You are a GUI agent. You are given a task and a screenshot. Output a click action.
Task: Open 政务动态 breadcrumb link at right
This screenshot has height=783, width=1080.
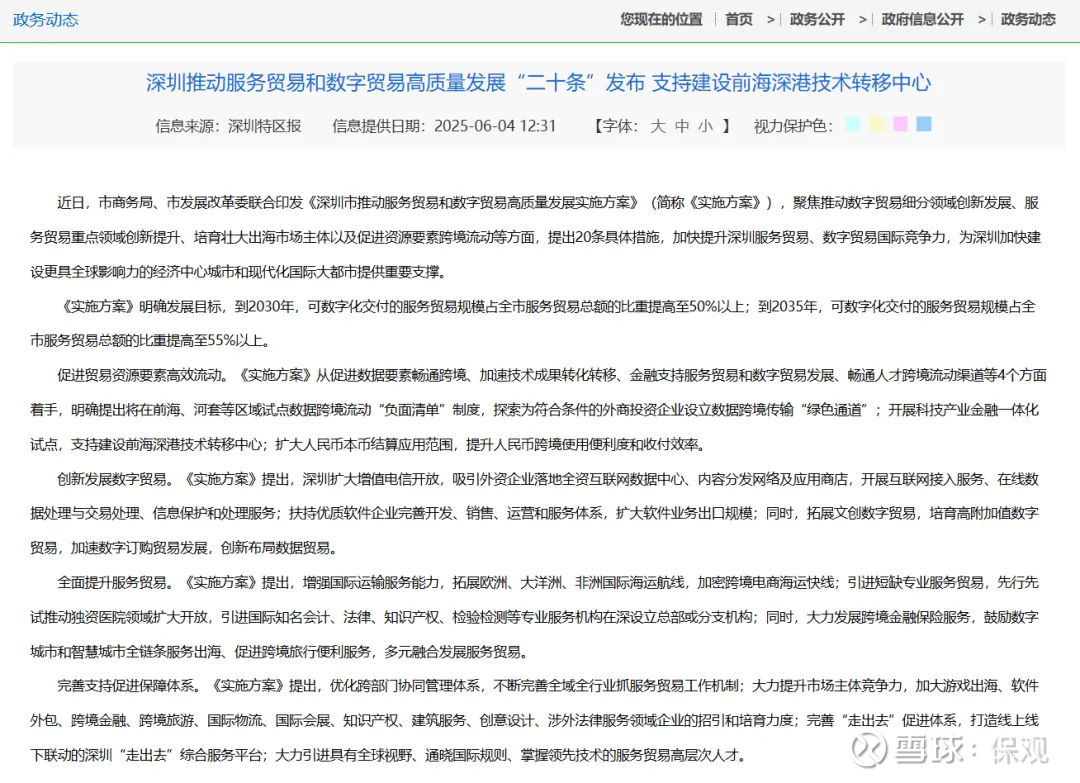click(x=1028, y=19)
